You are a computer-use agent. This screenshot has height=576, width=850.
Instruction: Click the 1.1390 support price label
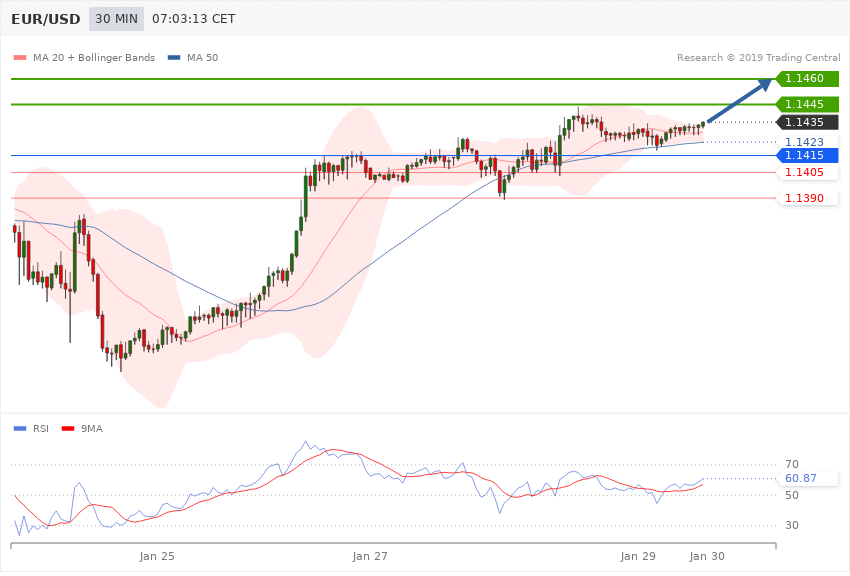[807, 198]
